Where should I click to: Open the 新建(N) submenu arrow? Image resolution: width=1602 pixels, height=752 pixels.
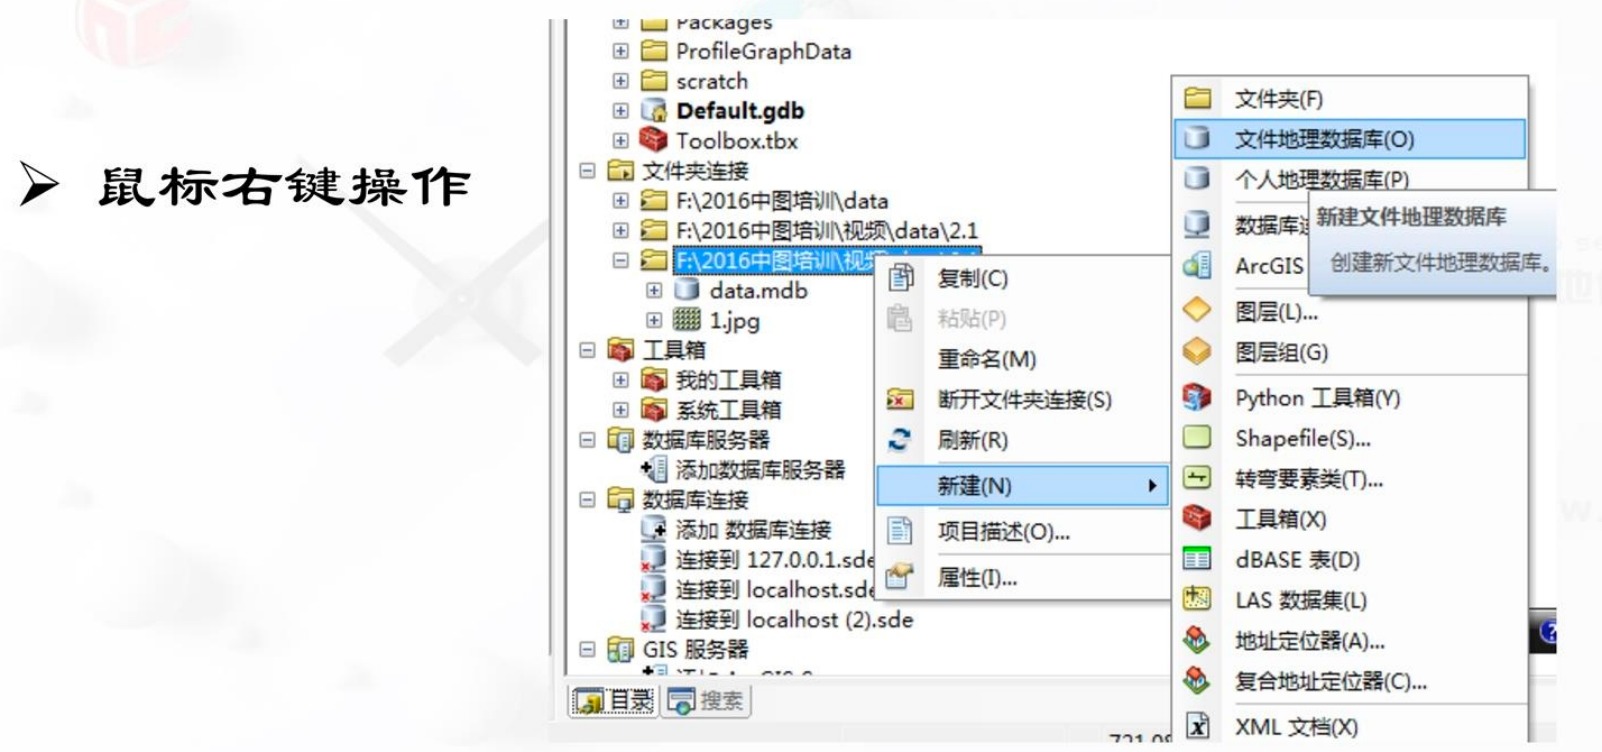(1152, 486)
